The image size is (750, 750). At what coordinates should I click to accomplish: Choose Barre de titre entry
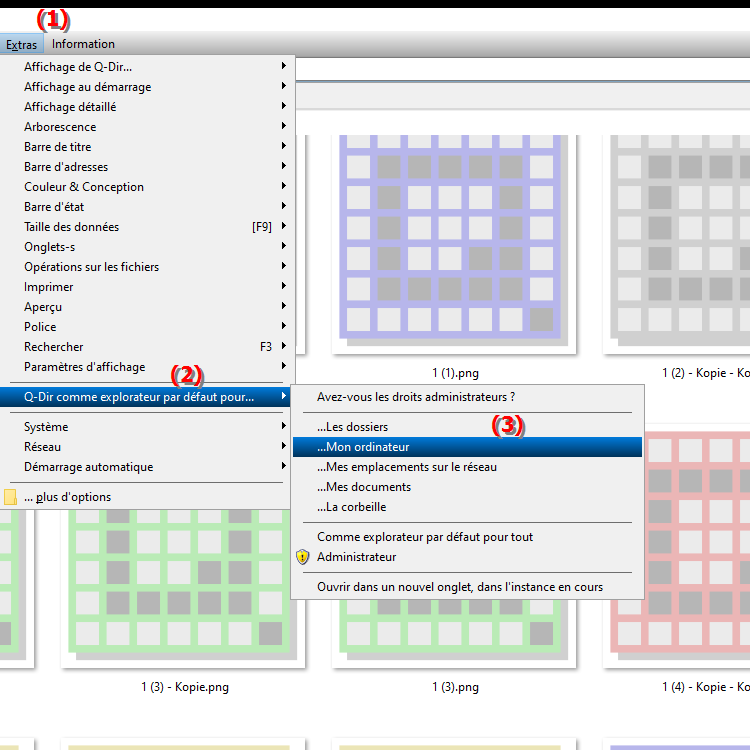pyautogui.click(x=147, y=147)
